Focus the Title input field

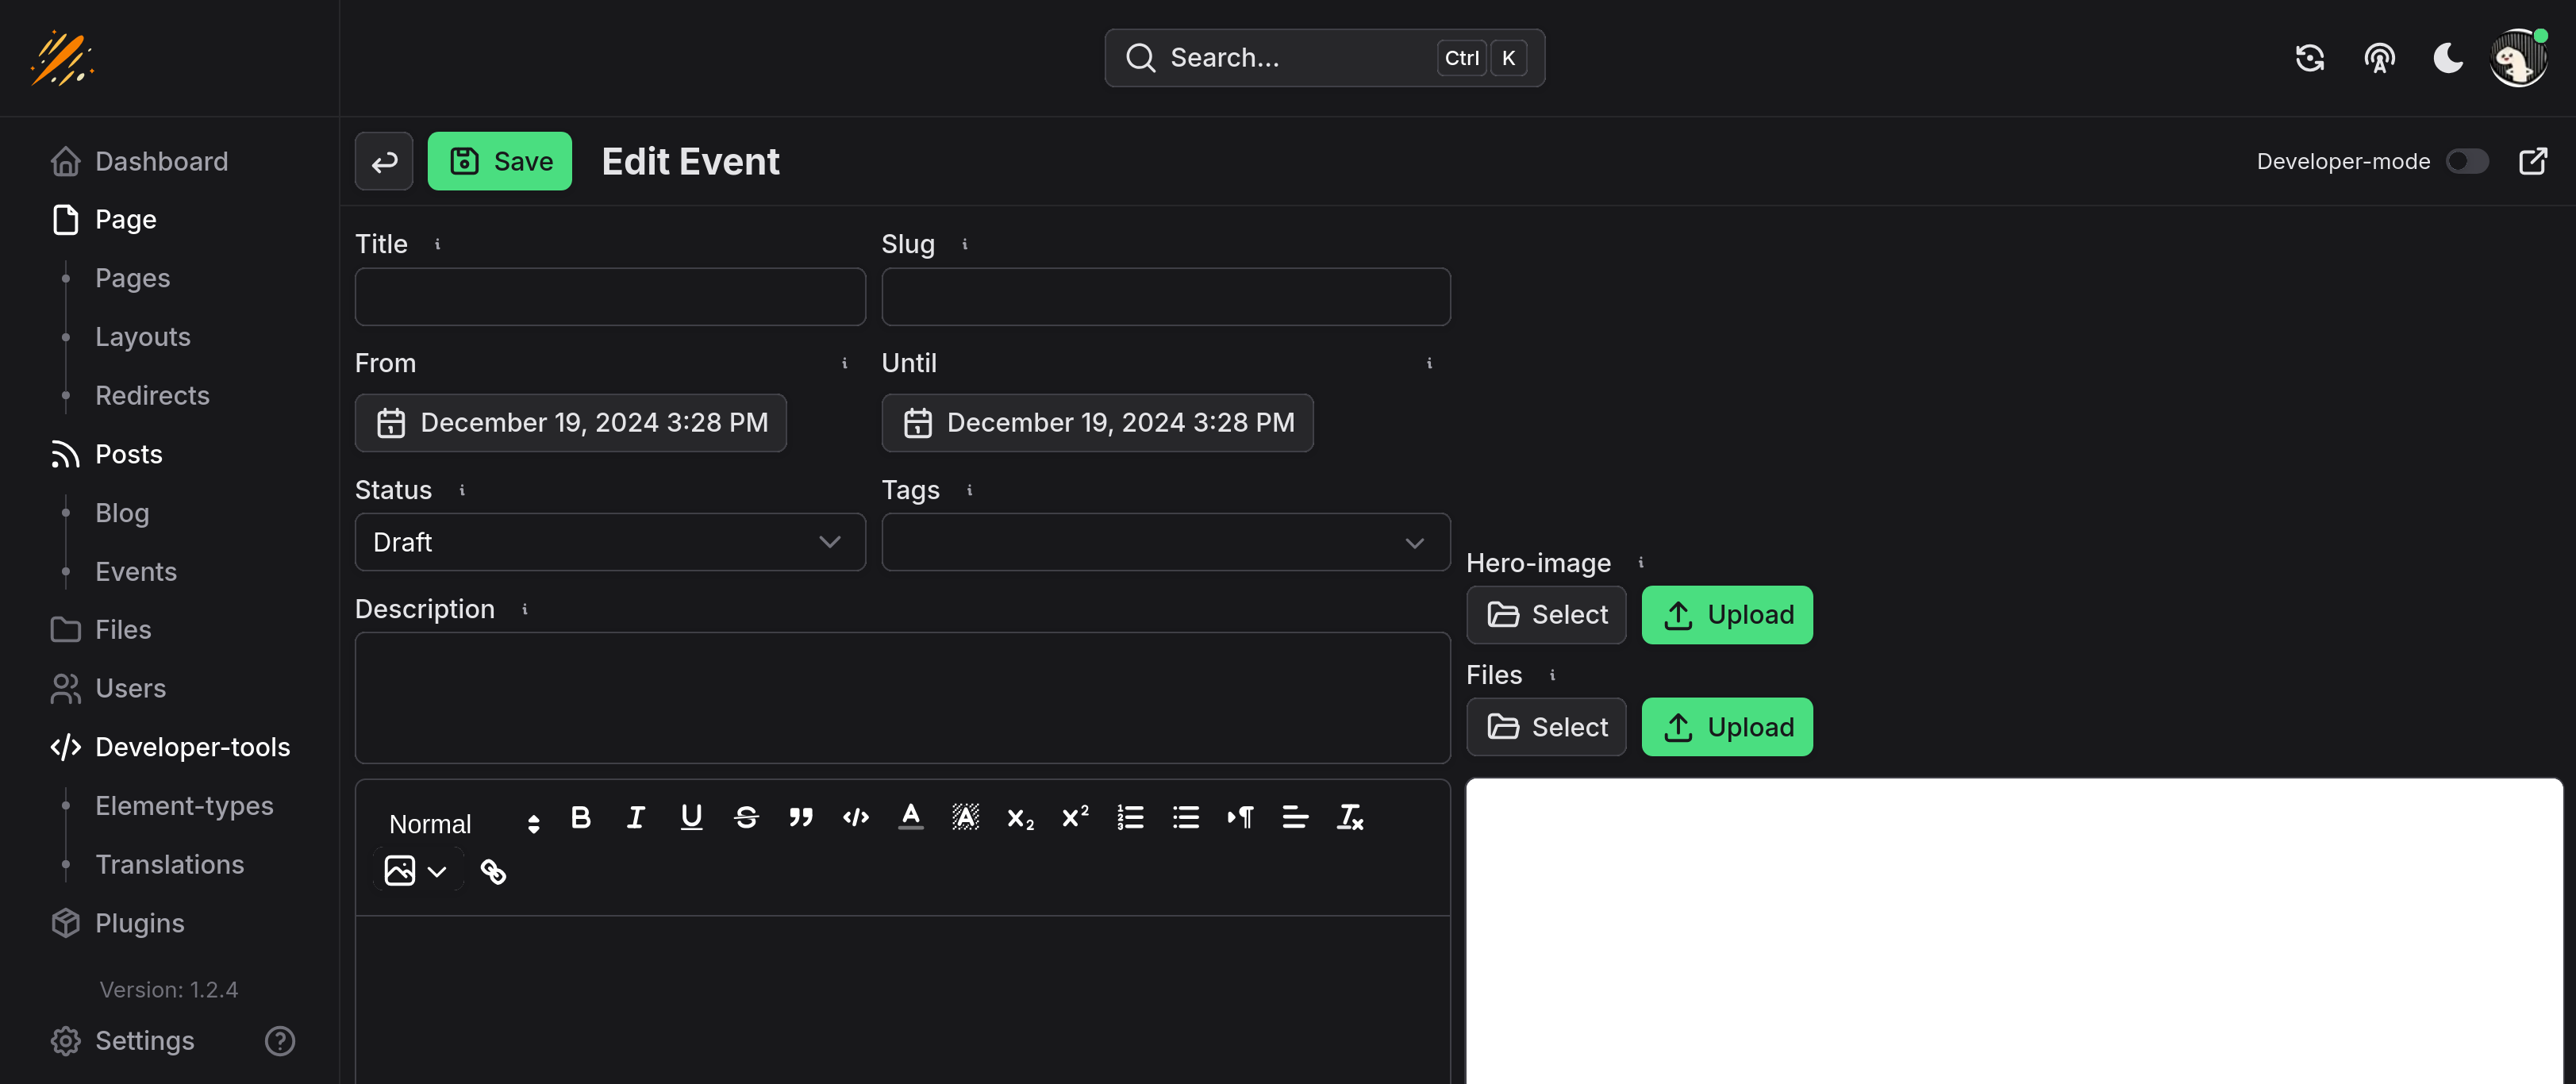[610, 296]
